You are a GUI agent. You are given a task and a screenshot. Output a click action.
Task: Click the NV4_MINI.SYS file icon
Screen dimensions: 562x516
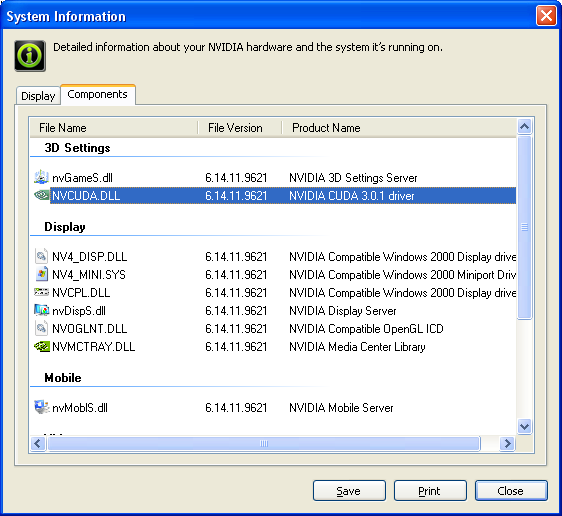pyautogui.click(x=41, y=274)
